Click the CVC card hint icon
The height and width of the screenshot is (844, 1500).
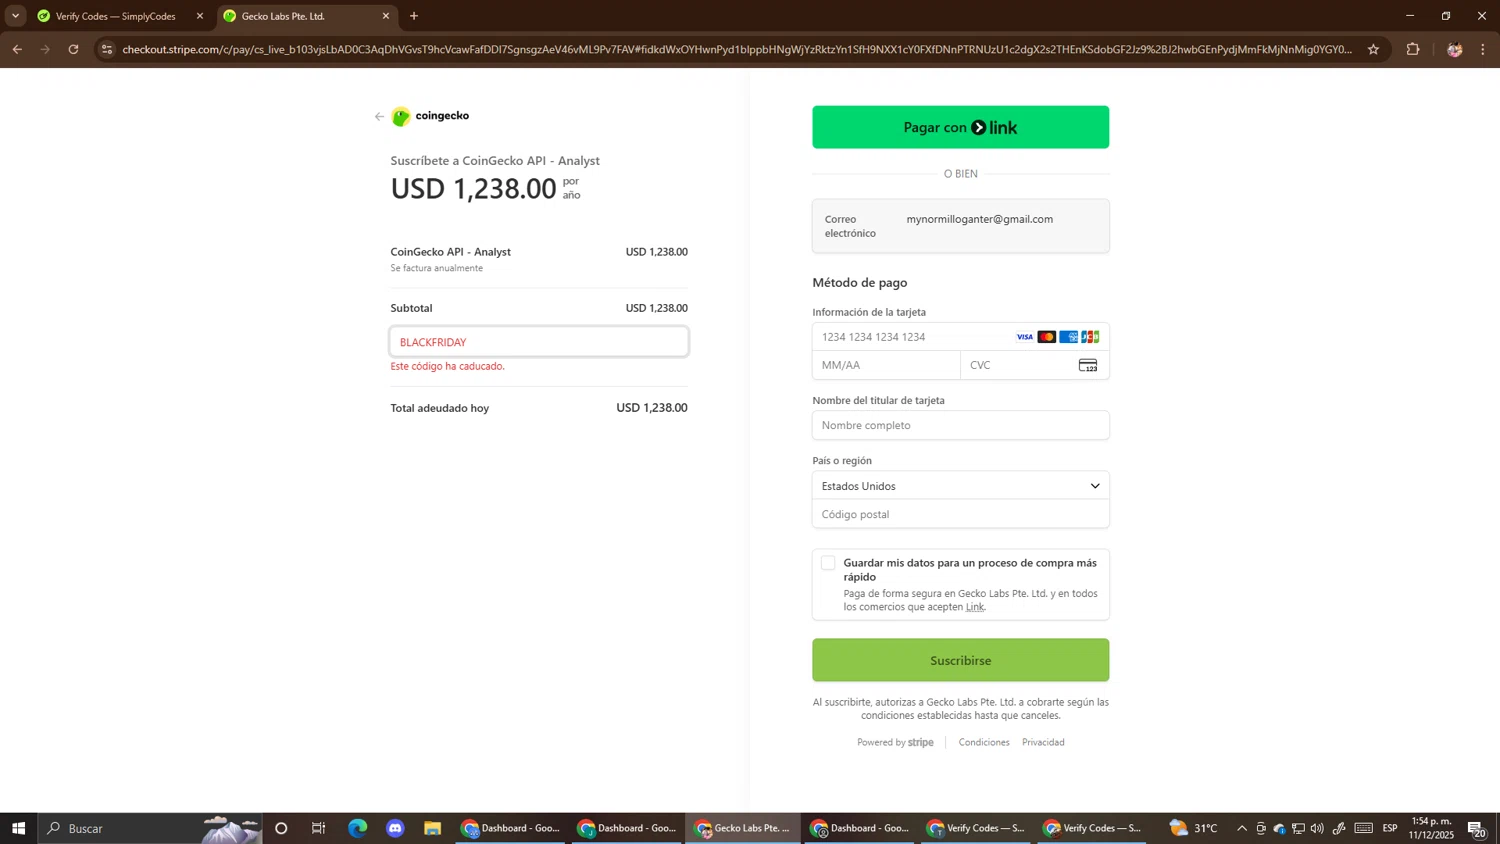[x=1088, y=365]
